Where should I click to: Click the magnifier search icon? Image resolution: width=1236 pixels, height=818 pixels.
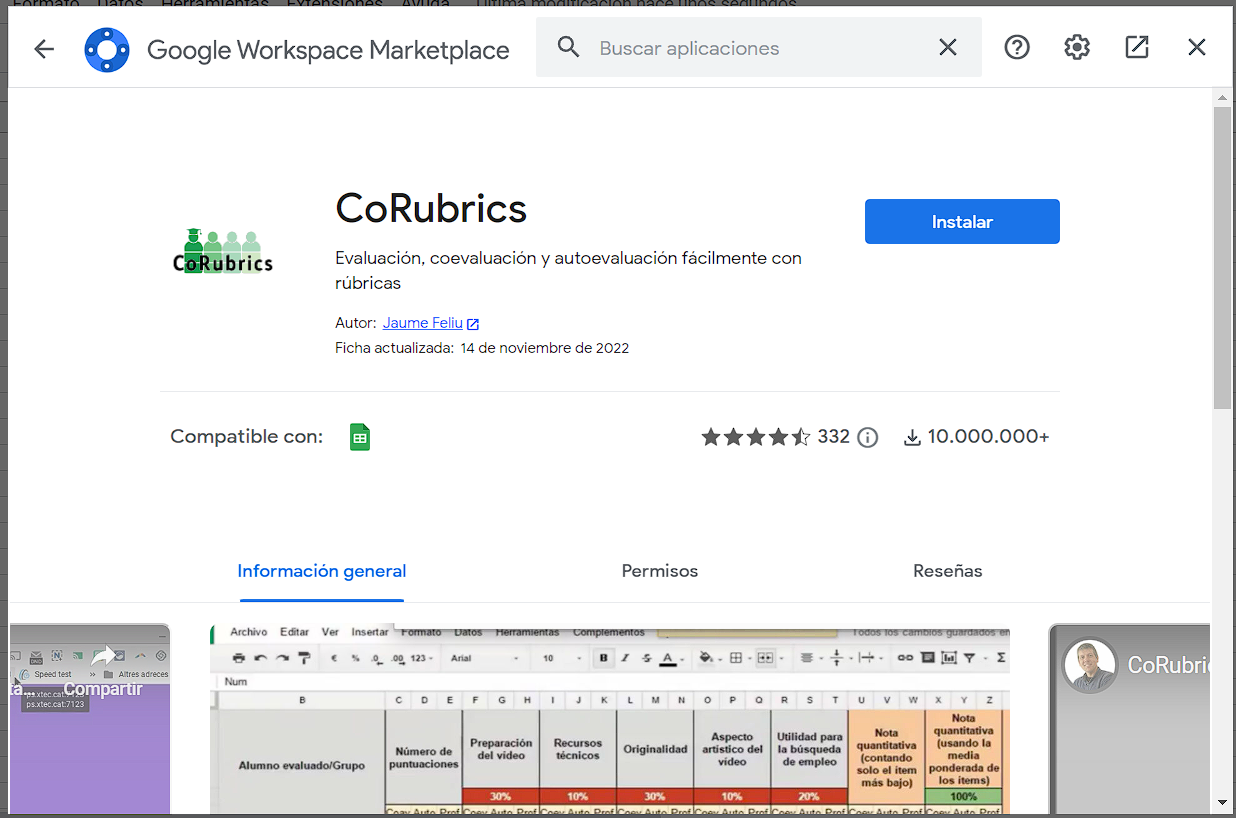click(568, 47)
